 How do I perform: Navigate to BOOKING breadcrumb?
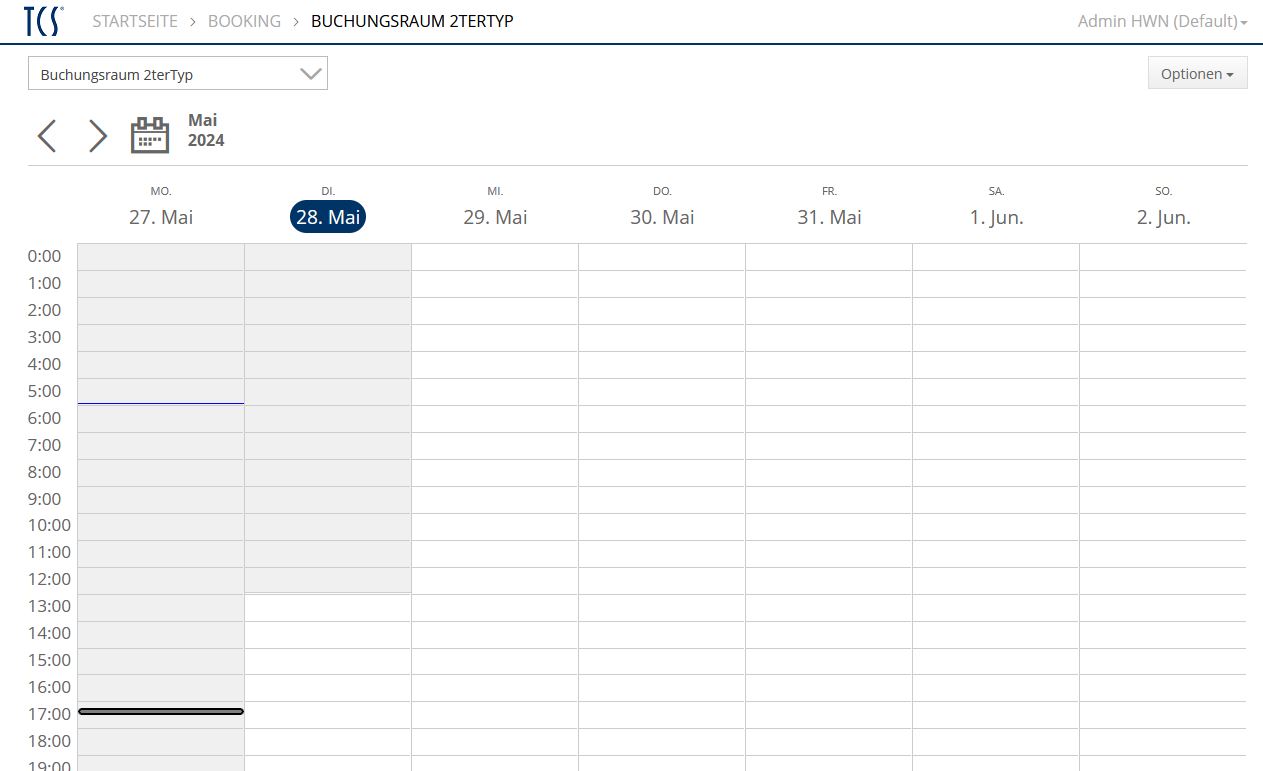click(244, 21)
